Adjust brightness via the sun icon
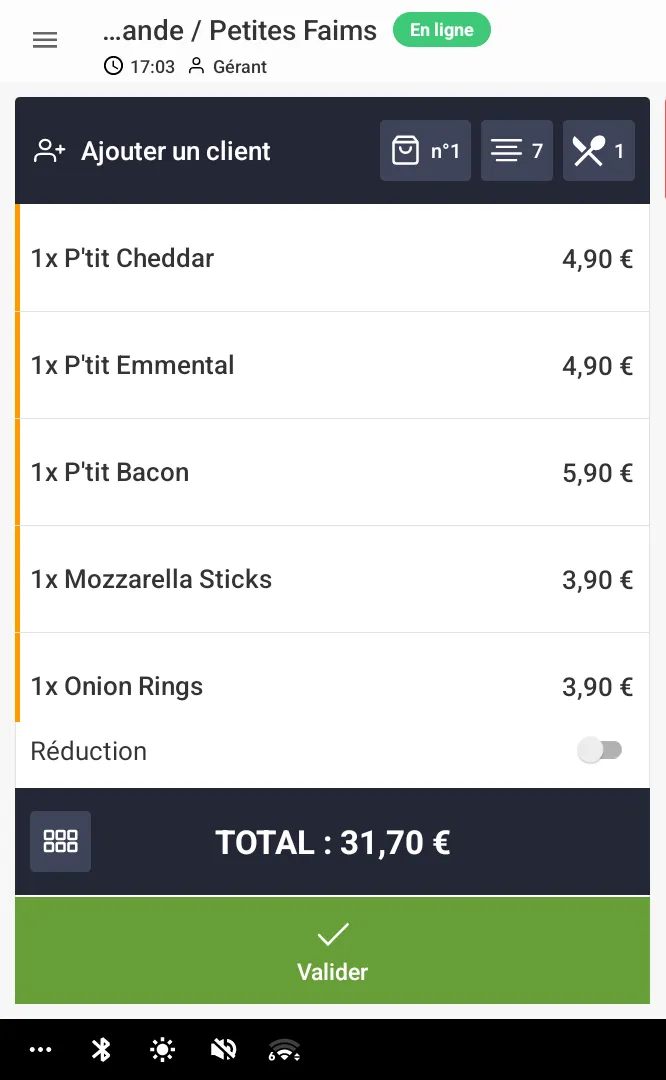Screen dimensions: 666x1080 (161, 1049)
